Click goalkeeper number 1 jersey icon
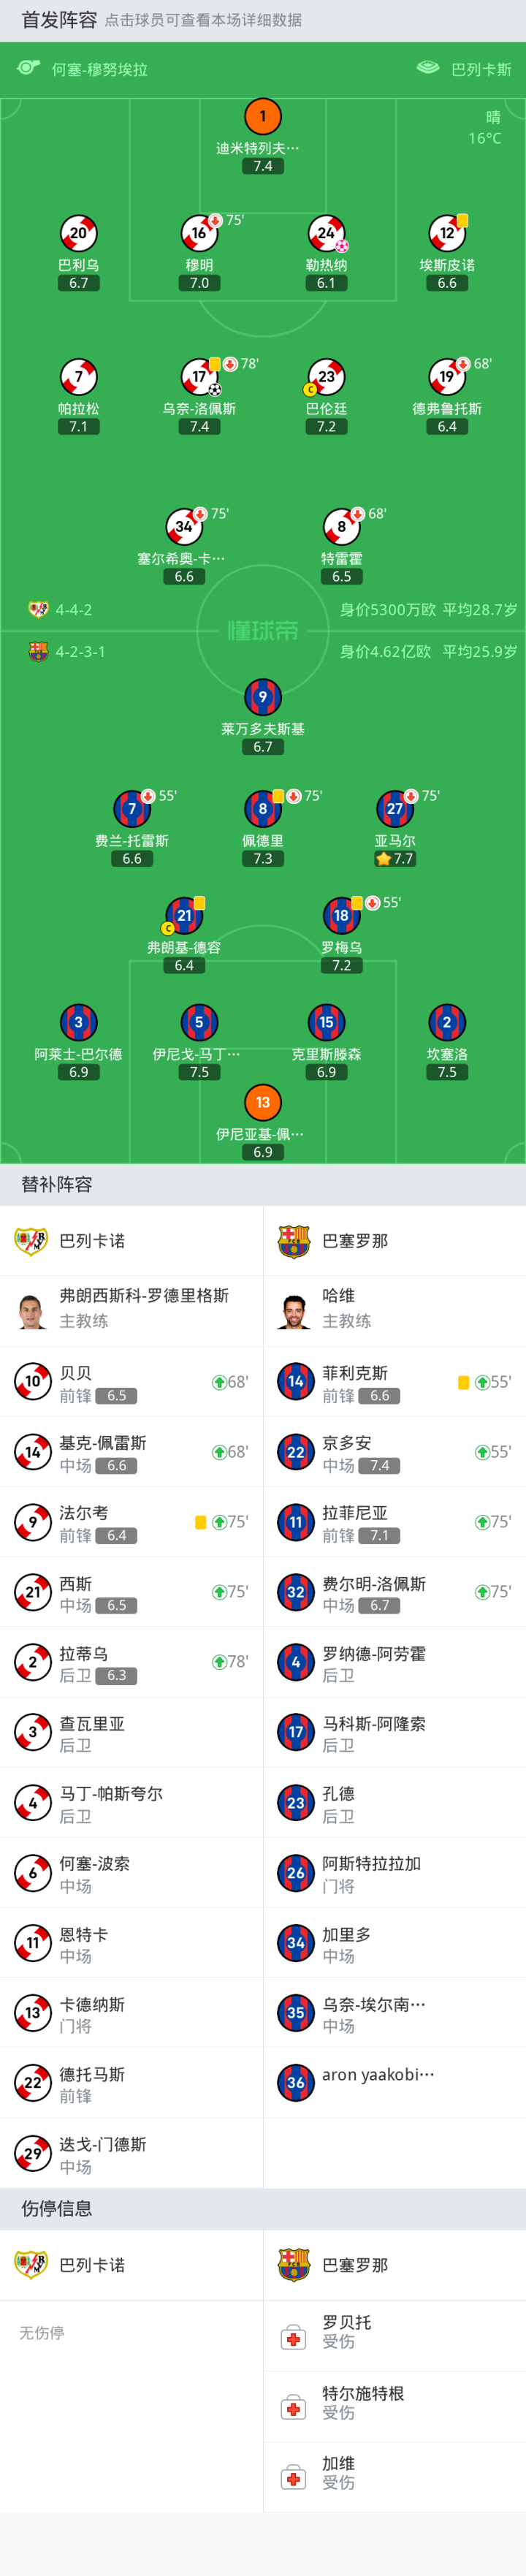Image resolution: width=526 pixels, height=2576 pixels. point(263,116)
